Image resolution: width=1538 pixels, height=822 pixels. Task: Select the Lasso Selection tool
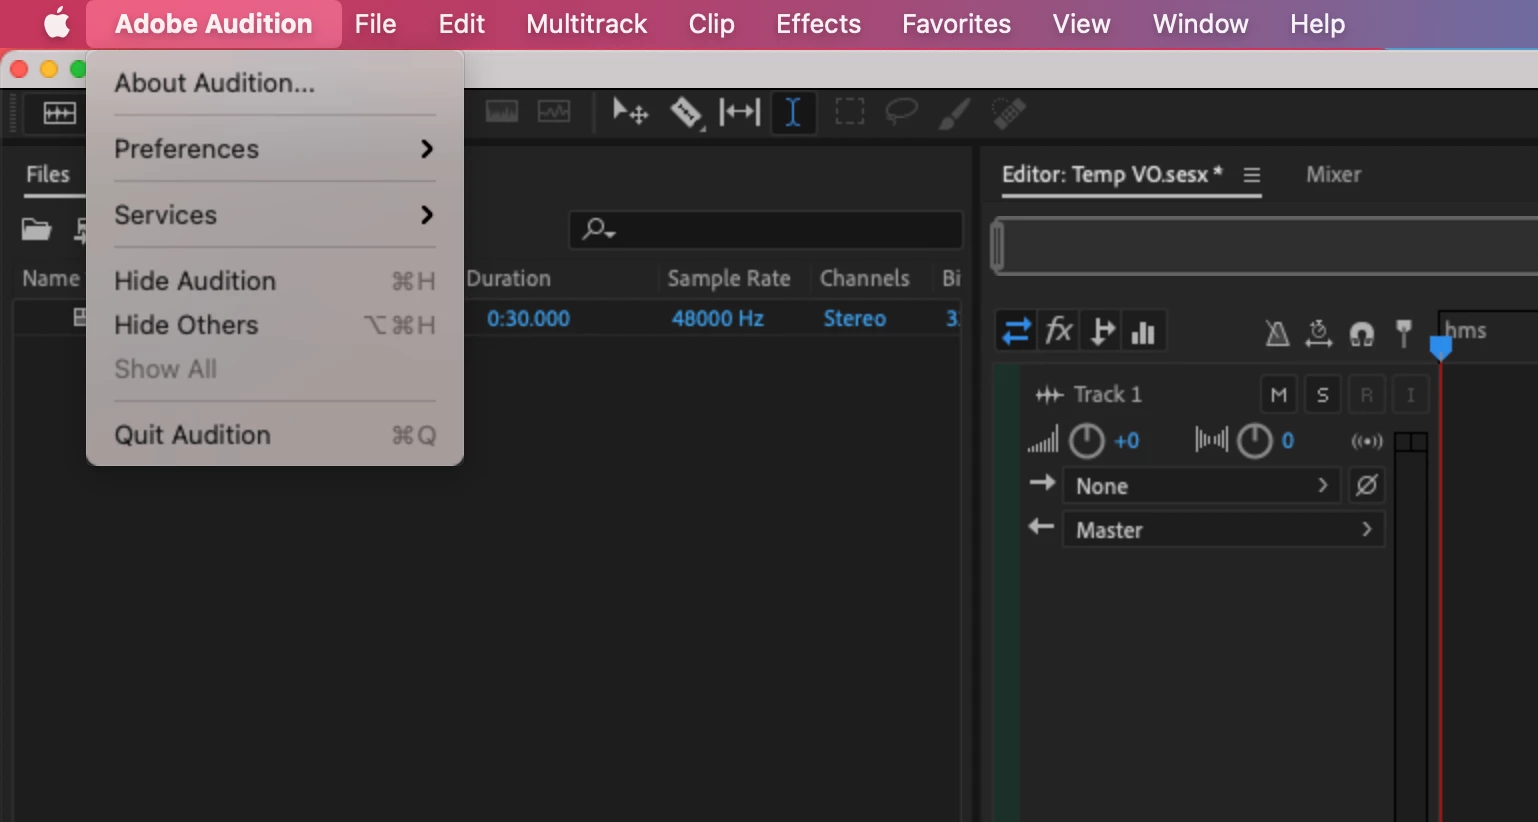point(901,112)
